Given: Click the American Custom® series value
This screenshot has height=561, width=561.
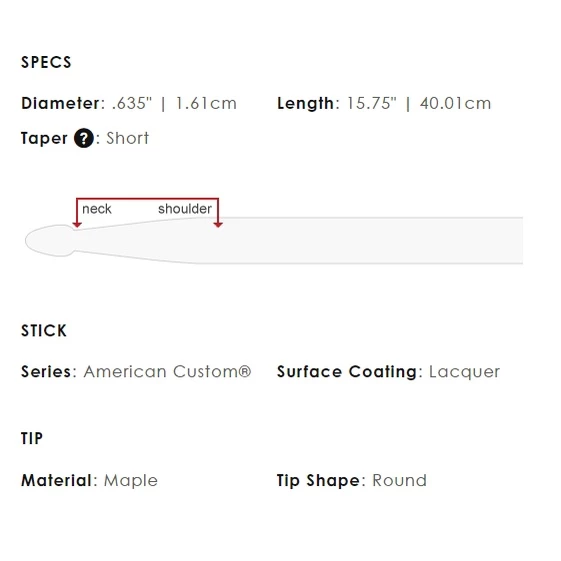Looking at the screenshot, I should [x=167, y=372].
